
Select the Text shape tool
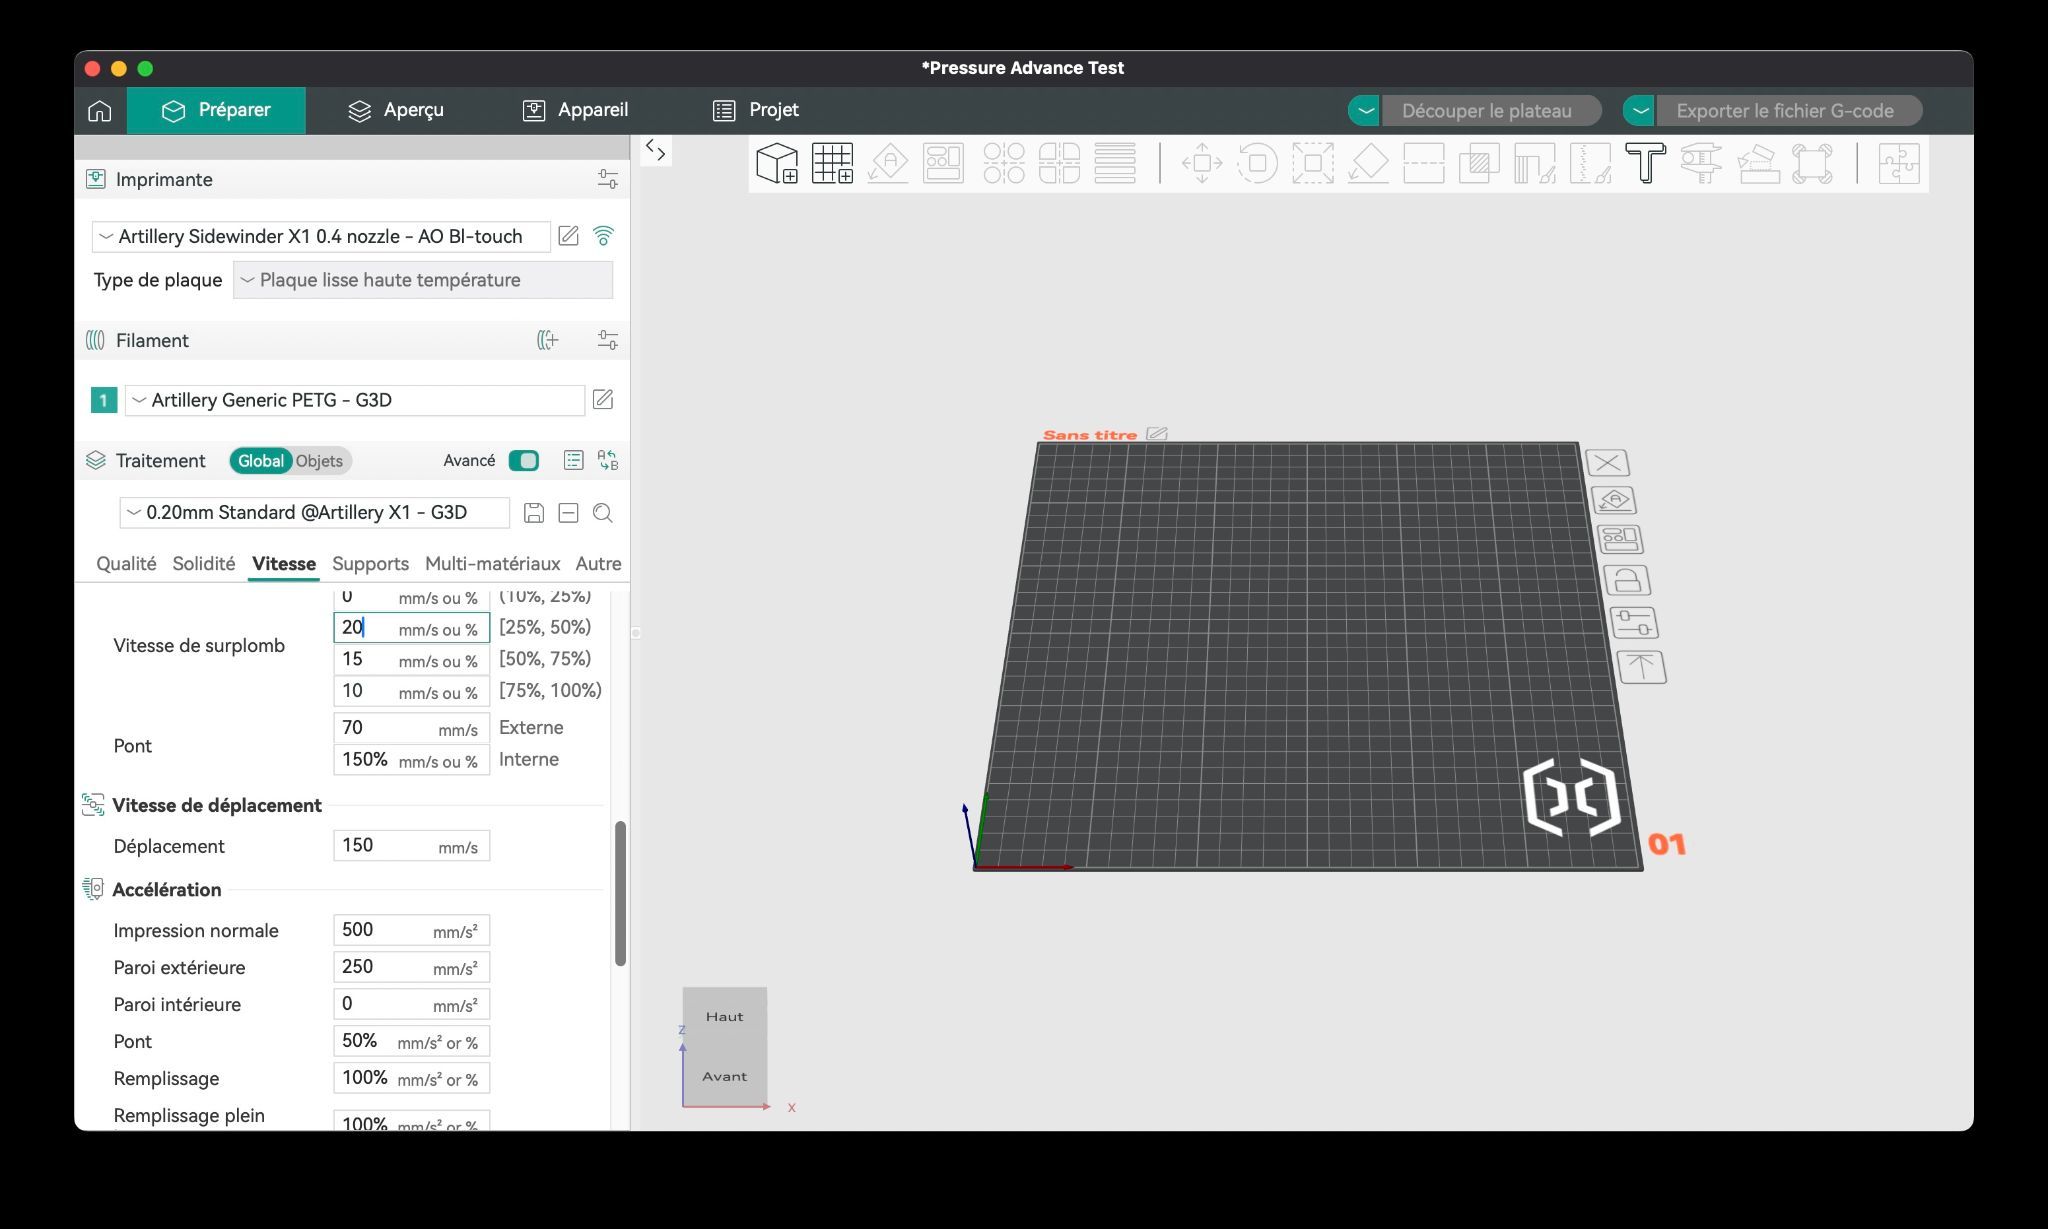[1645, 163]
